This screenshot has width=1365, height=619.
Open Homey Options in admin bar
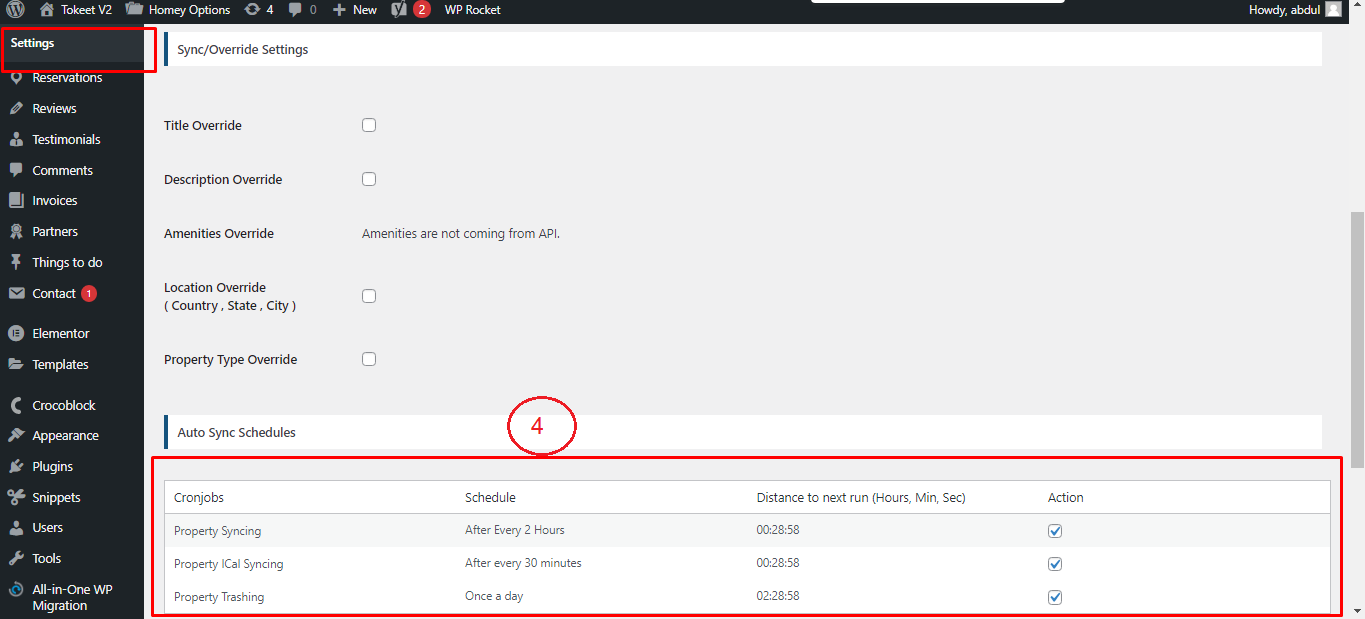(178, 10)
